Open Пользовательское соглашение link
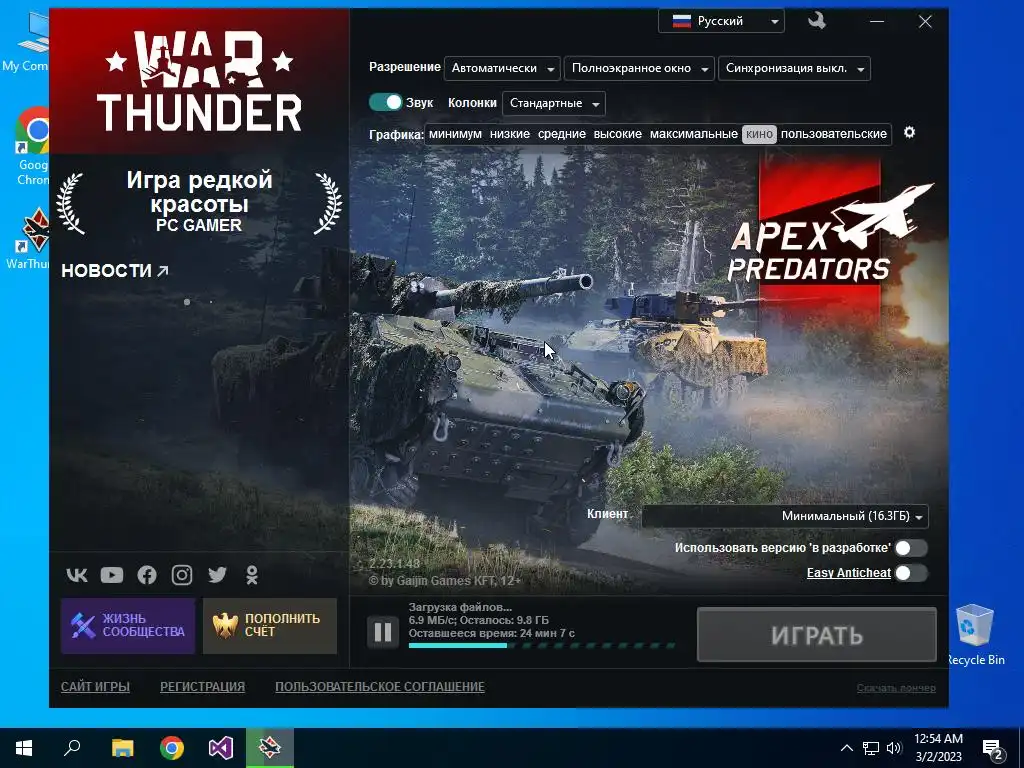 coord(380,687)
